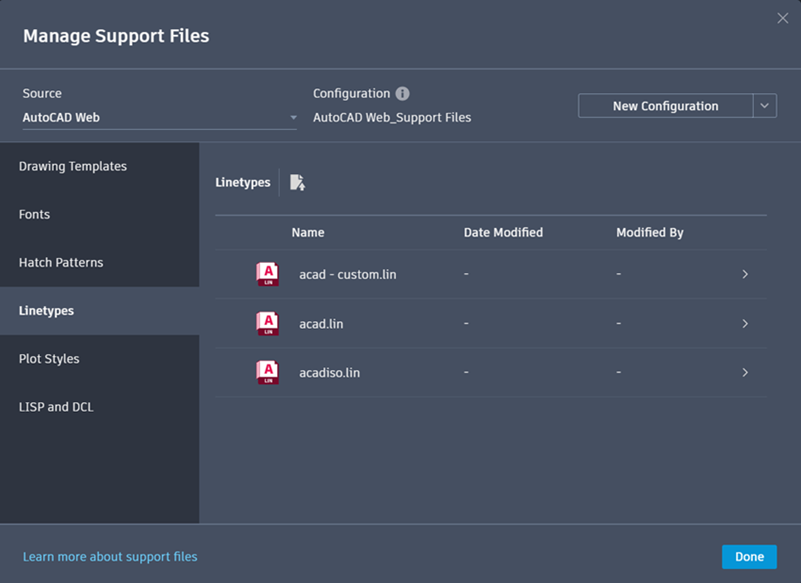Switch to the Drawing Templates tab
801x583 pixels.
point(73,166)
